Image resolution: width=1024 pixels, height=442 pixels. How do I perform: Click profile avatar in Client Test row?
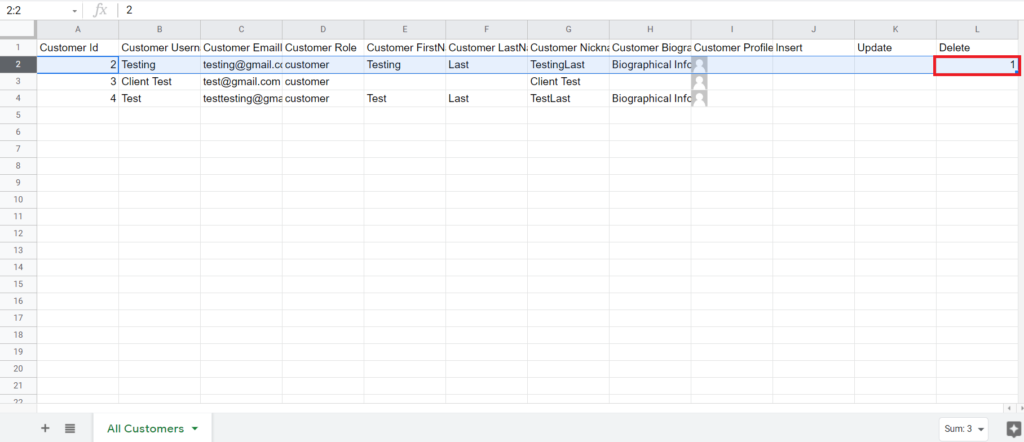(x=699, y=82)
